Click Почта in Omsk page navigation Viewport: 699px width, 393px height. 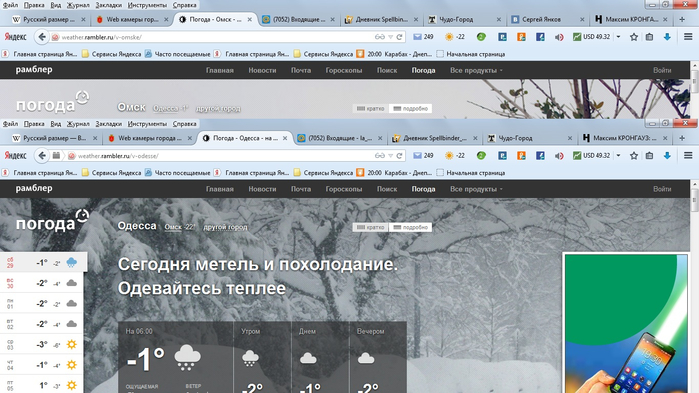click(x=301, y=70)
